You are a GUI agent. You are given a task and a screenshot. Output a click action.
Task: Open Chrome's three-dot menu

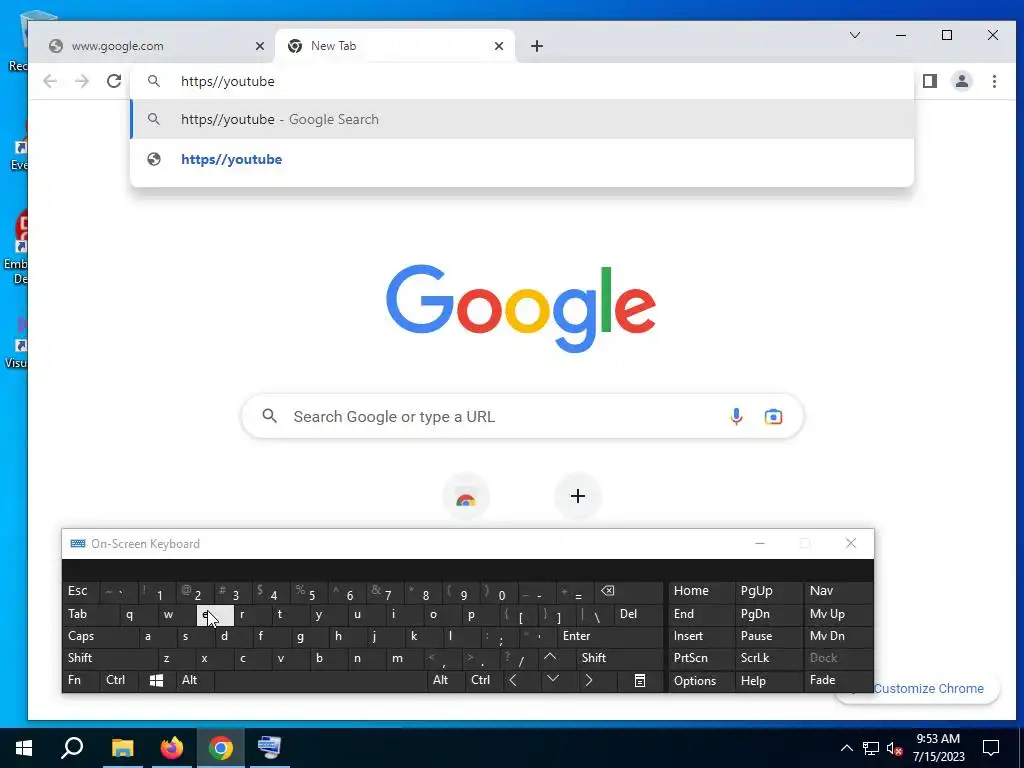994,81
